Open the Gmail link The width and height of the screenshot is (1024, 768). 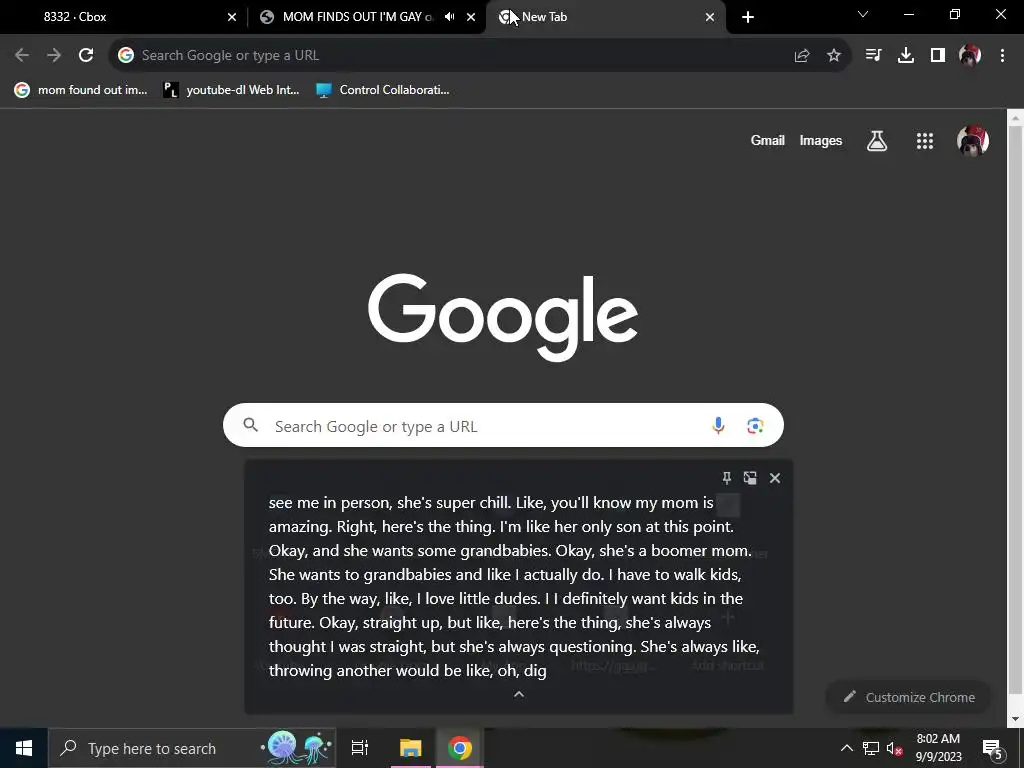pos(767,140)
